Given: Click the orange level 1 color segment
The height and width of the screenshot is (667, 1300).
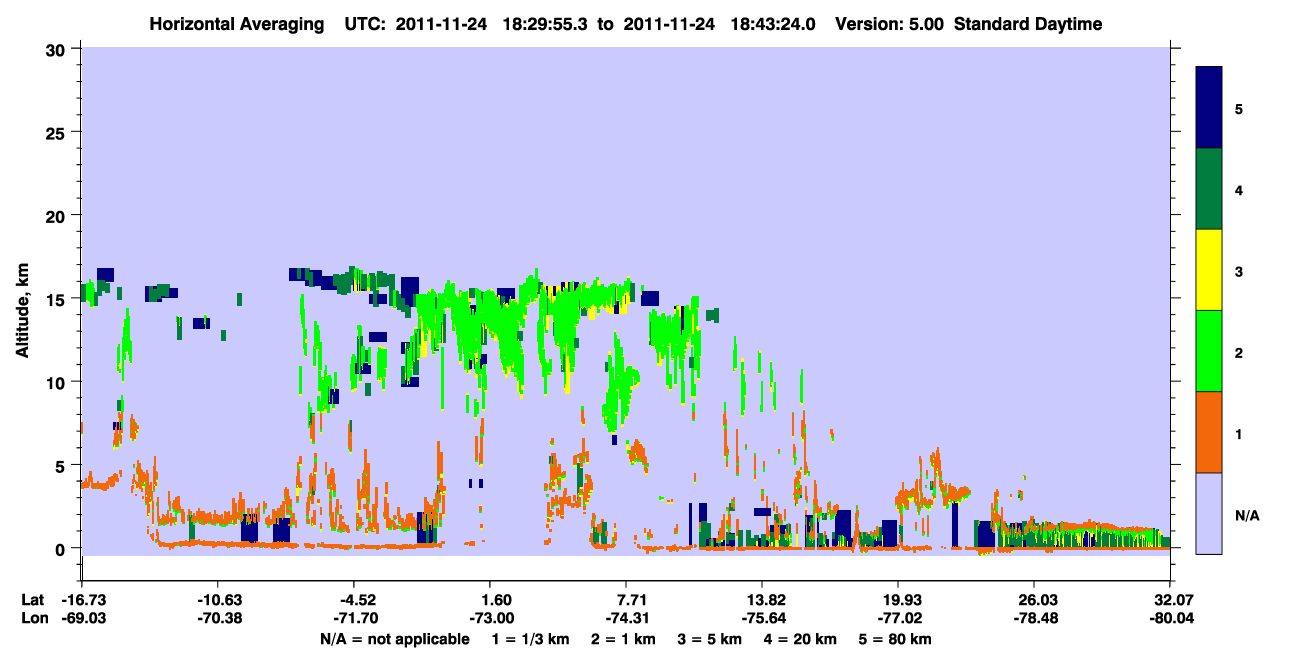Looking at the screenshot, I should point(1209,432).
